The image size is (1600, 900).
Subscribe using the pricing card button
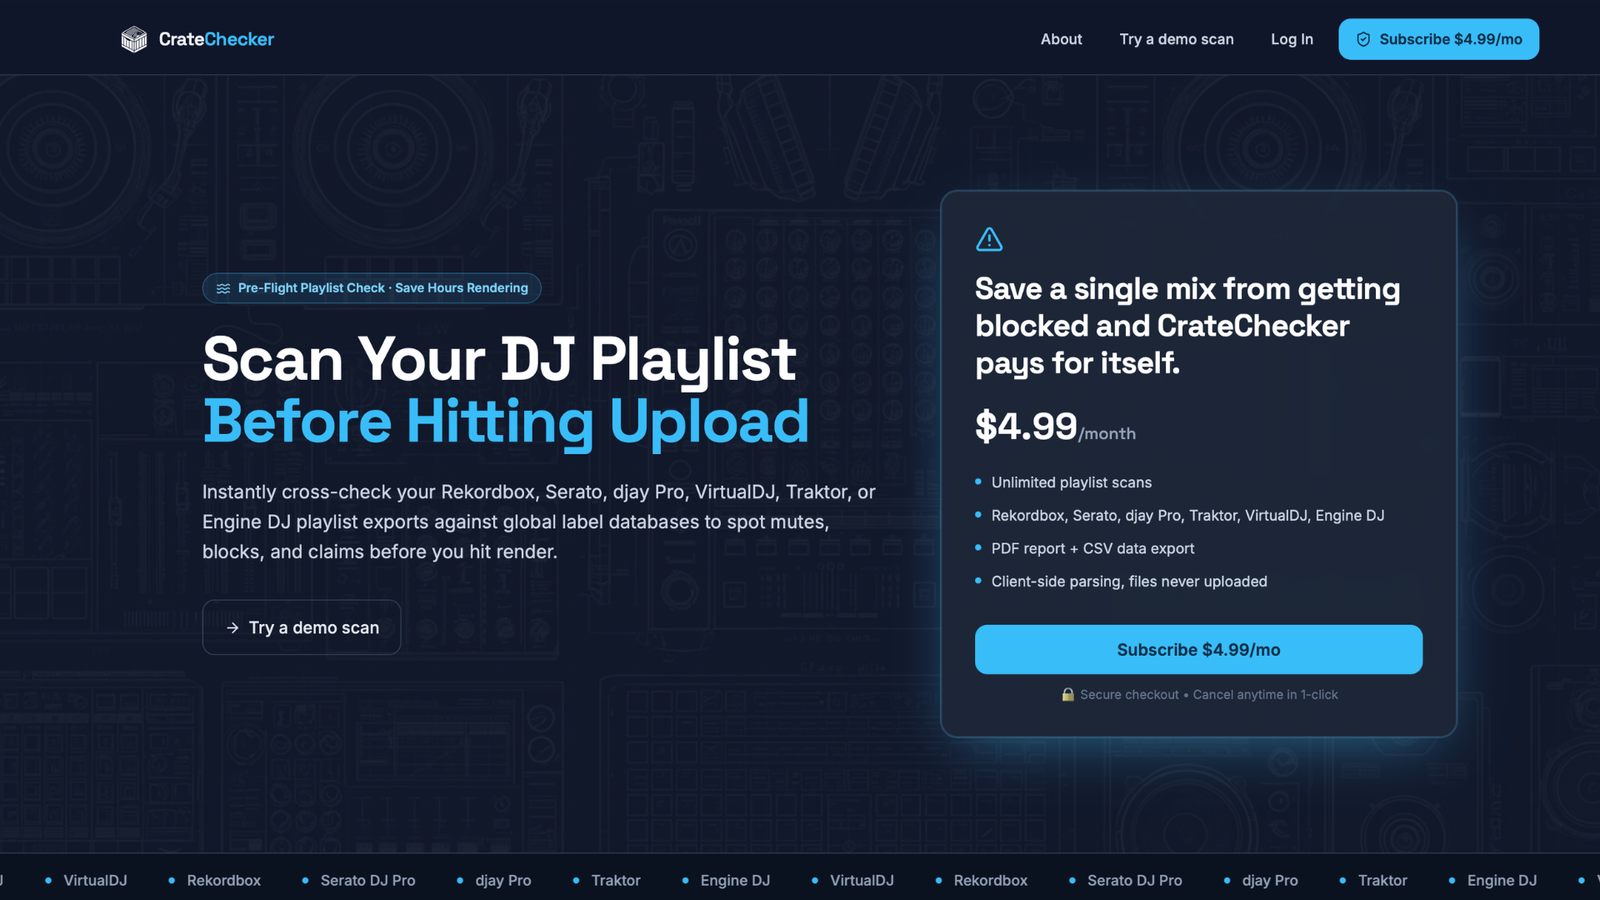[x=1198, y=649]
